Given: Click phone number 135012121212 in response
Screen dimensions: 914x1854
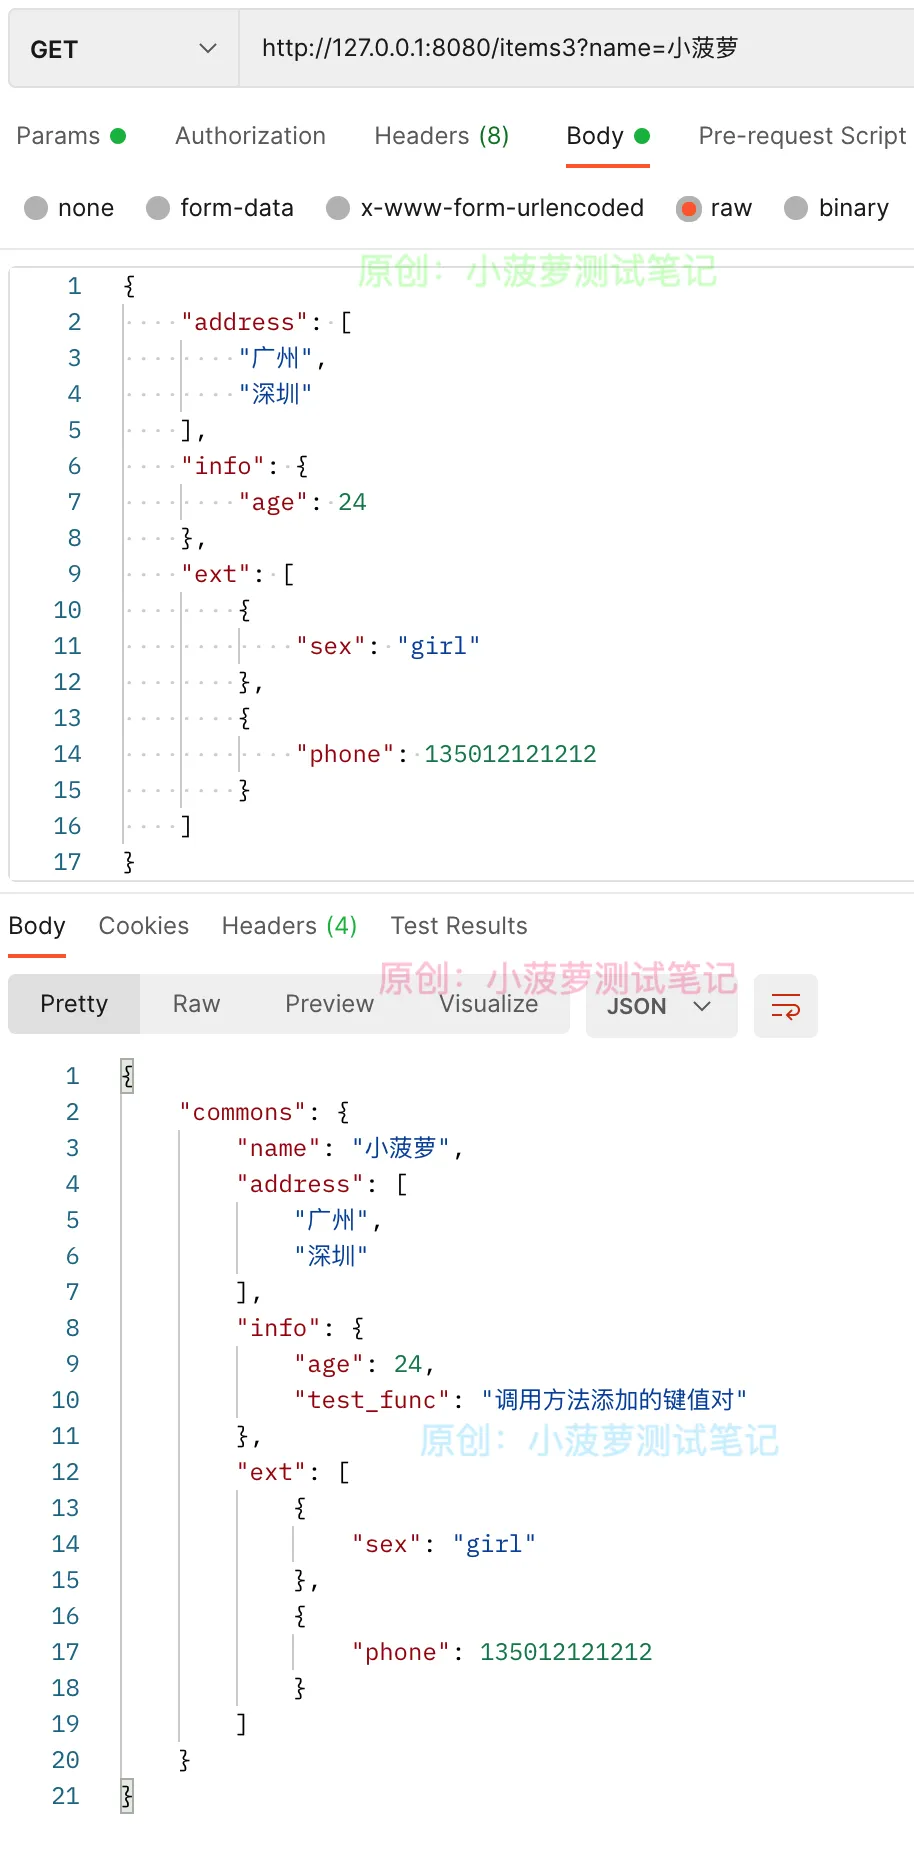Looking at the screenshot, I should coord(566,1652).
